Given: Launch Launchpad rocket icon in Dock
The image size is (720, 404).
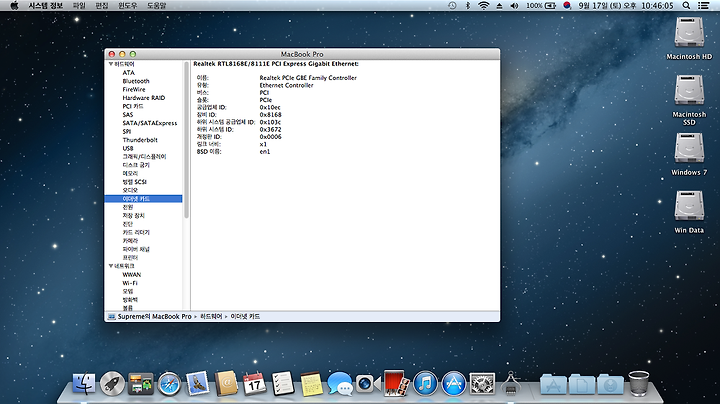Looking at the screenshot, I should pyautogui.click(x=112, y=384).
